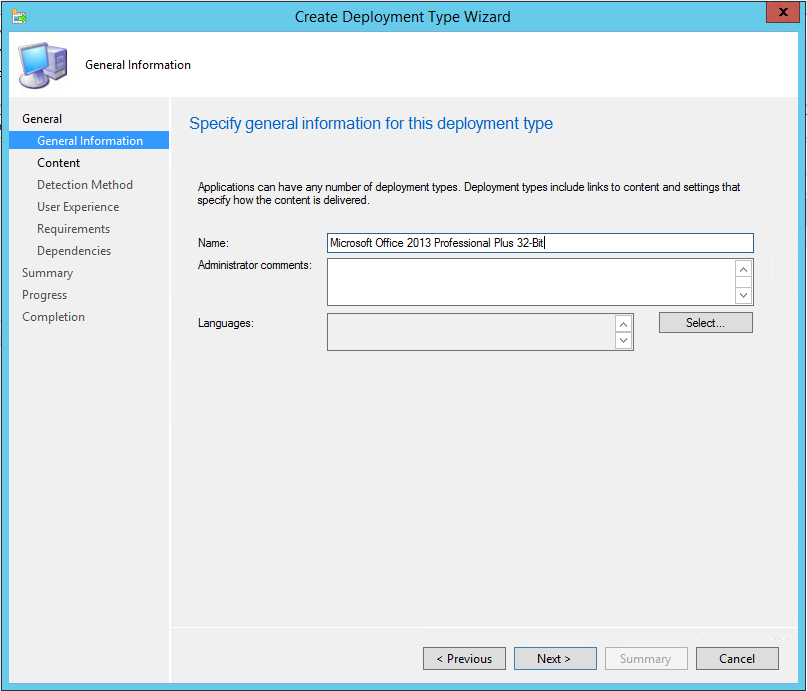Click the Administrator comments text box

point(530,282)
